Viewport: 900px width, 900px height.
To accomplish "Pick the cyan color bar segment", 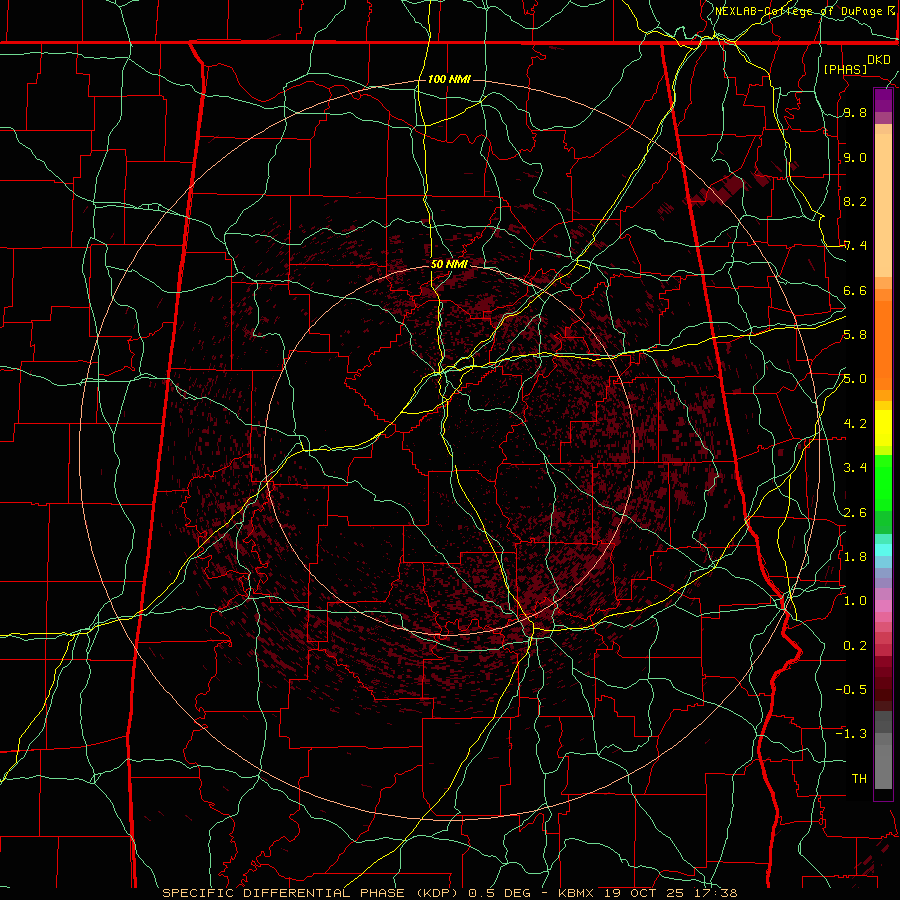I will pos(883,550).
